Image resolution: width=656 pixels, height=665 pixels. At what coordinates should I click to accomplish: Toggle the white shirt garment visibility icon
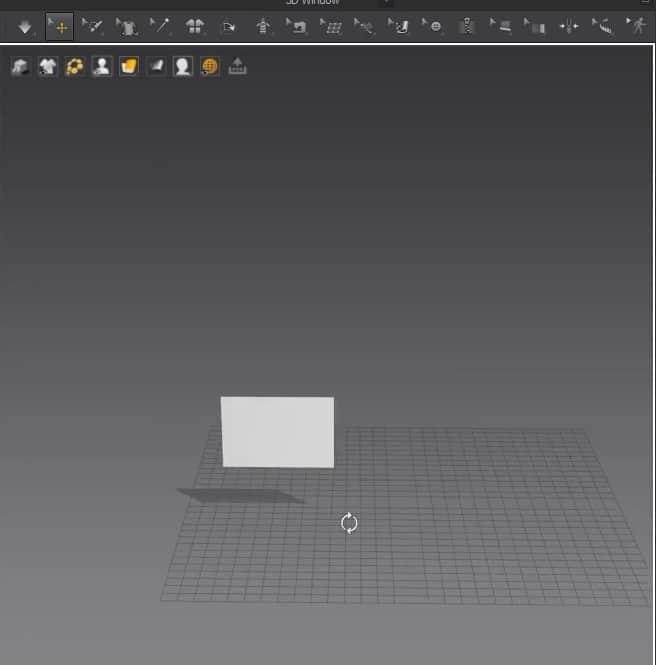click(47, 67)
